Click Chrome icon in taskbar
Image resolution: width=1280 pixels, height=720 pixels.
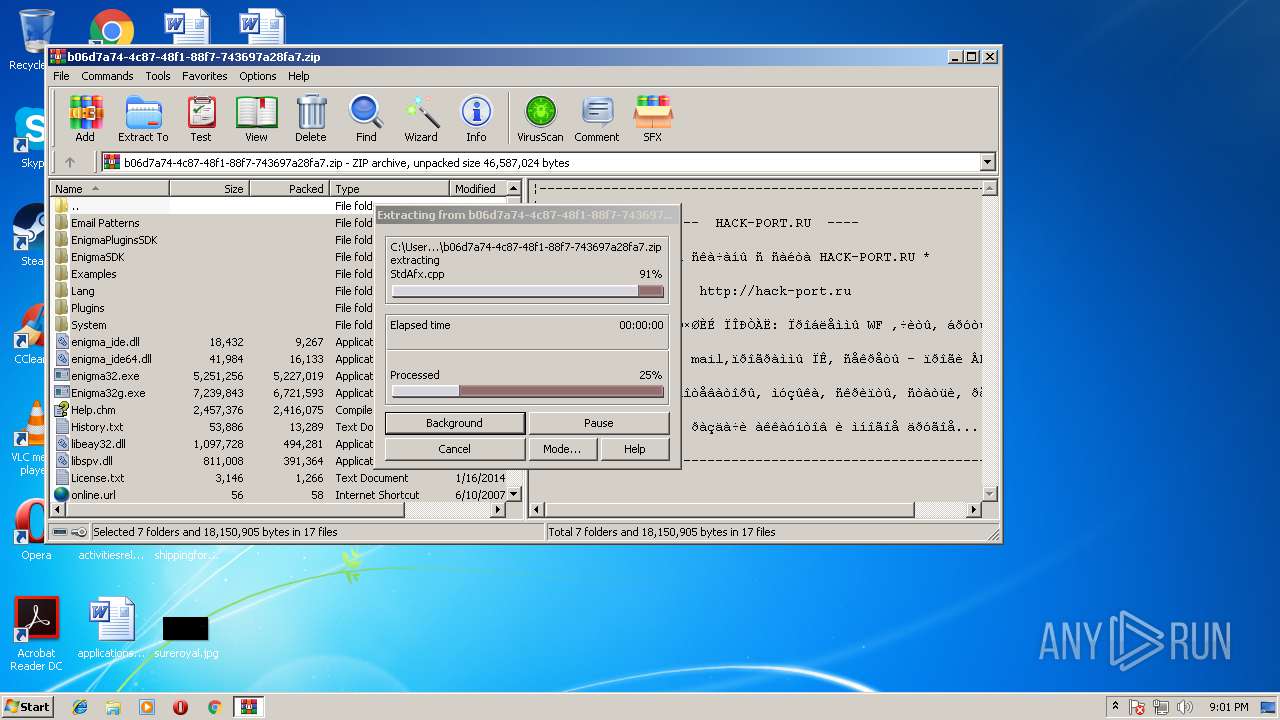(x=214, y=707)
